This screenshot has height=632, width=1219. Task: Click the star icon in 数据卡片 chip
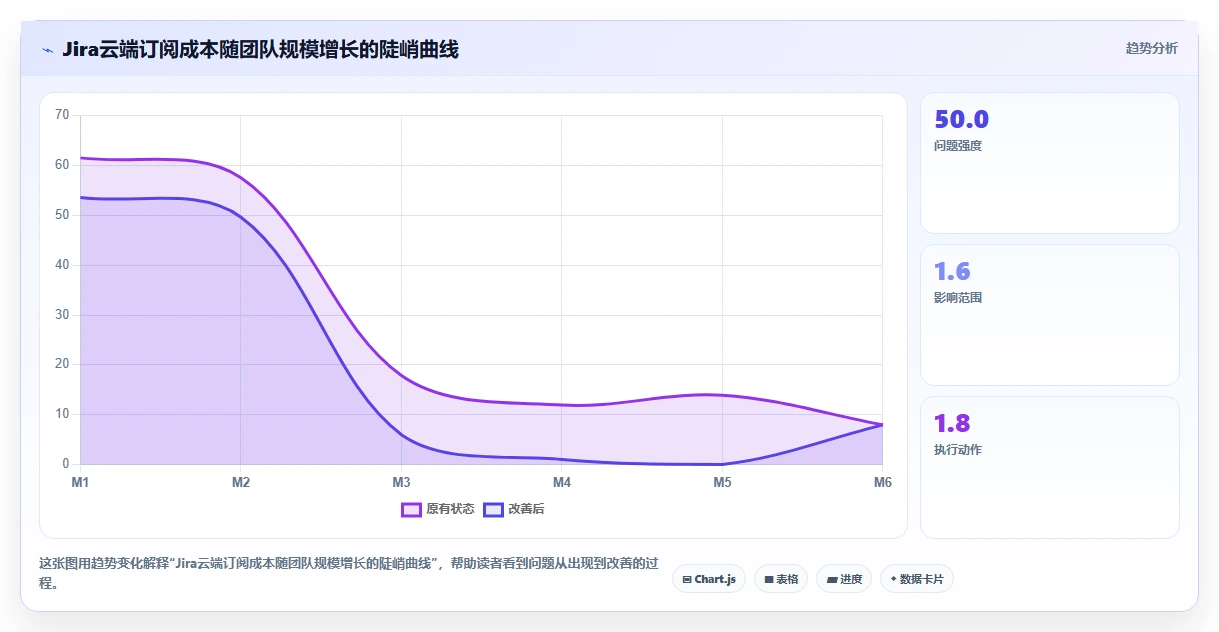click(x=893, y=579)
